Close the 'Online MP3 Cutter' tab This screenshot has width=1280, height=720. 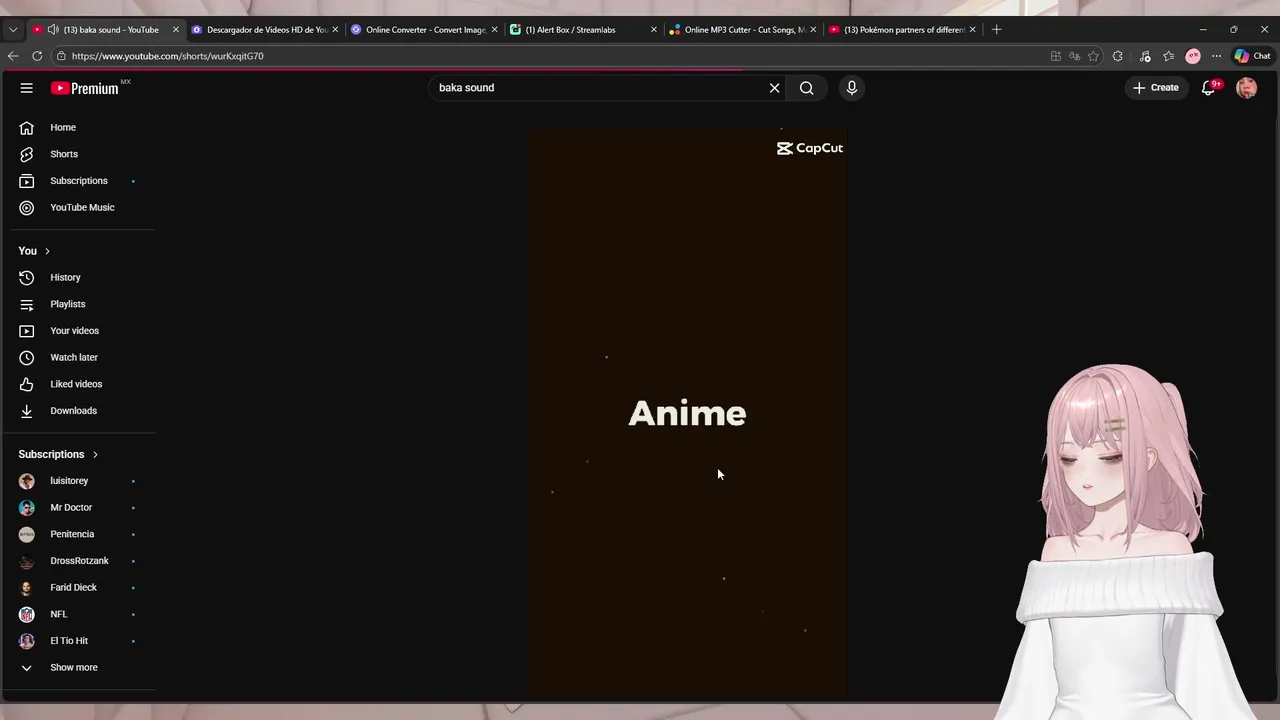click(813, 30)
